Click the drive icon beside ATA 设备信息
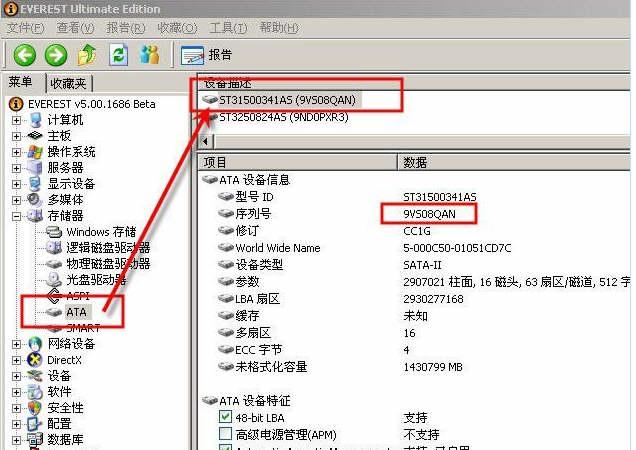Screen dimensions: 636x450 pyautogui.click(x=210, y=179)
